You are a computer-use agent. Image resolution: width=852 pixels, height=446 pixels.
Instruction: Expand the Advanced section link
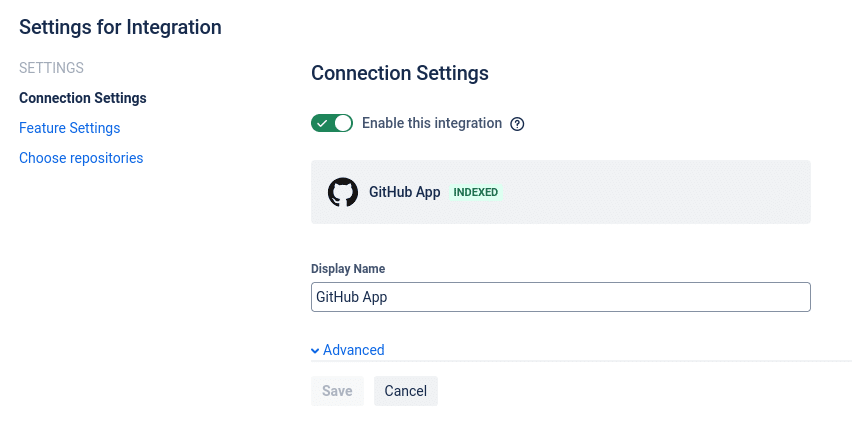tap(354, 350)
